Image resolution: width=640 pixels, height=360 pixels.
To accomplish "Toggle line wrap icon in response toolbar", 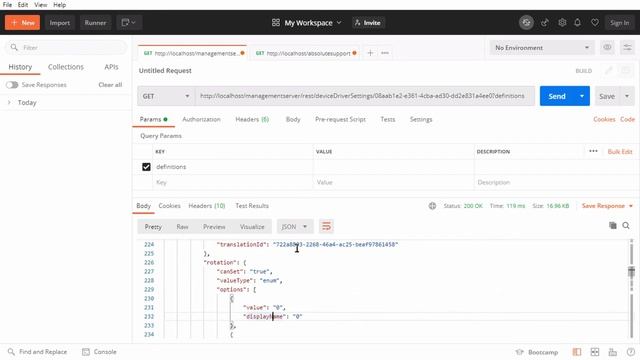I will 326,227.
